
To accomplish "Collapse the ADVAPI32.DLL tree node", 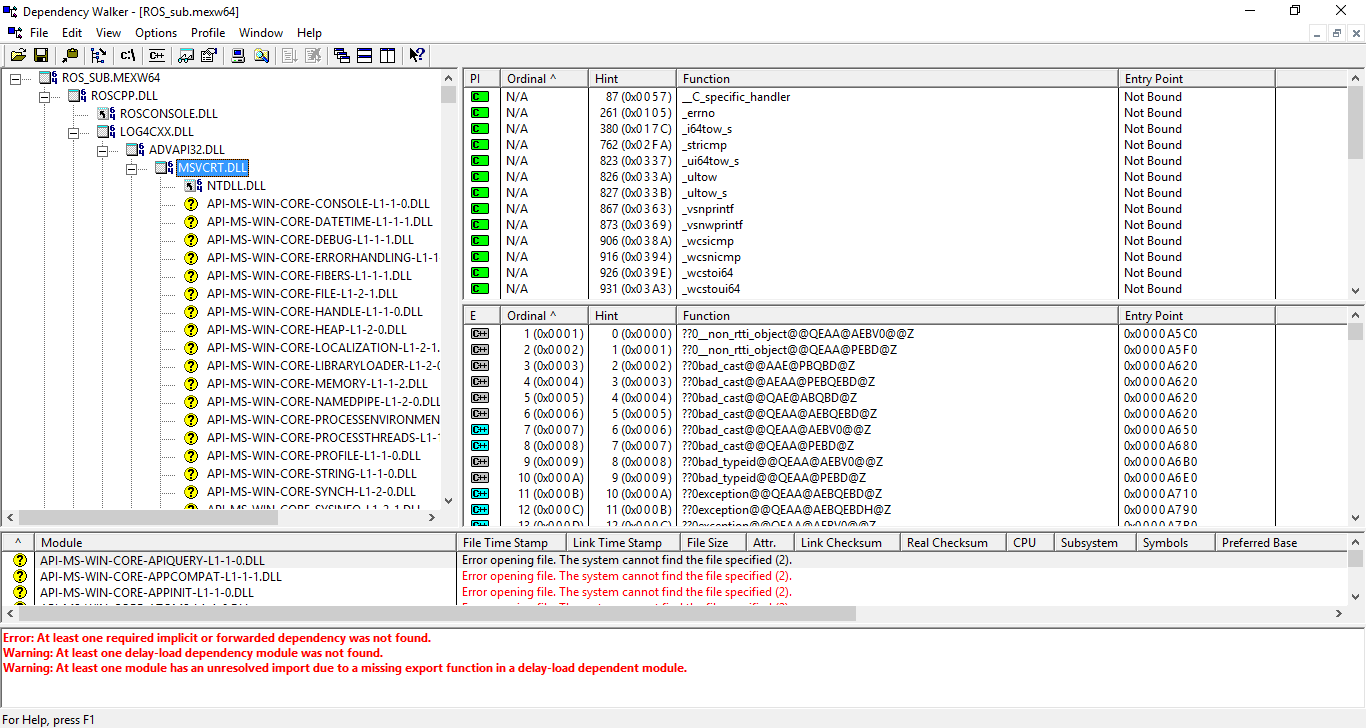I will 102,149.
